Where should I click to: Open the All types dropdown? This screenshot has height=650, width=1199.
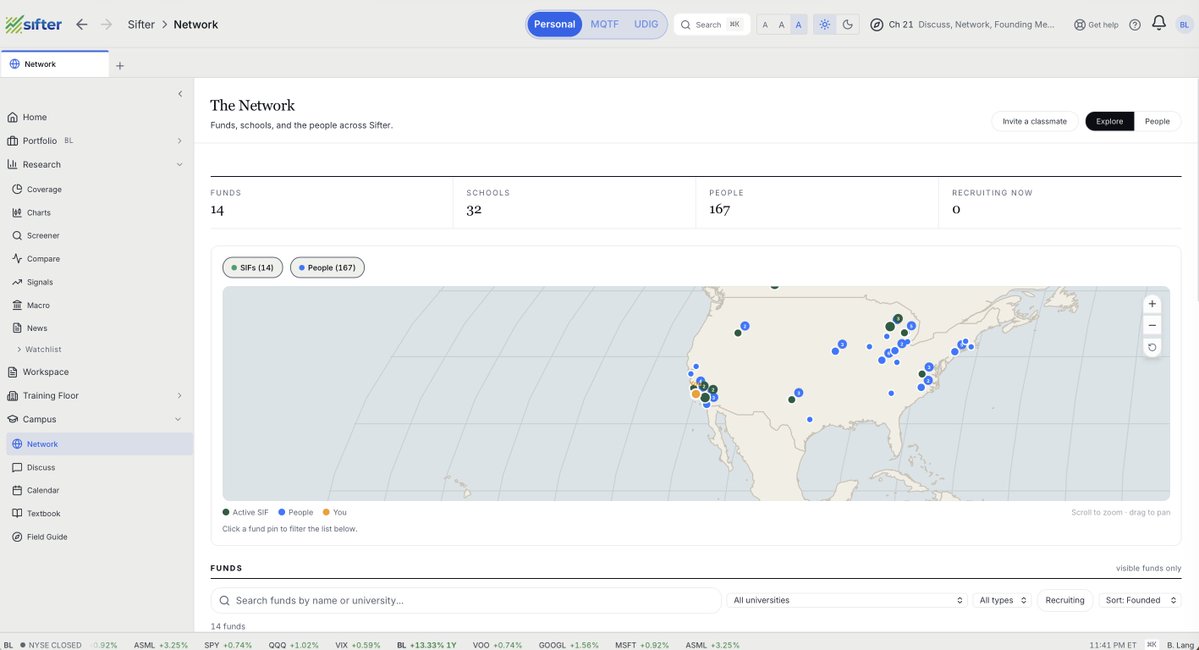[x=1002, y=600]
